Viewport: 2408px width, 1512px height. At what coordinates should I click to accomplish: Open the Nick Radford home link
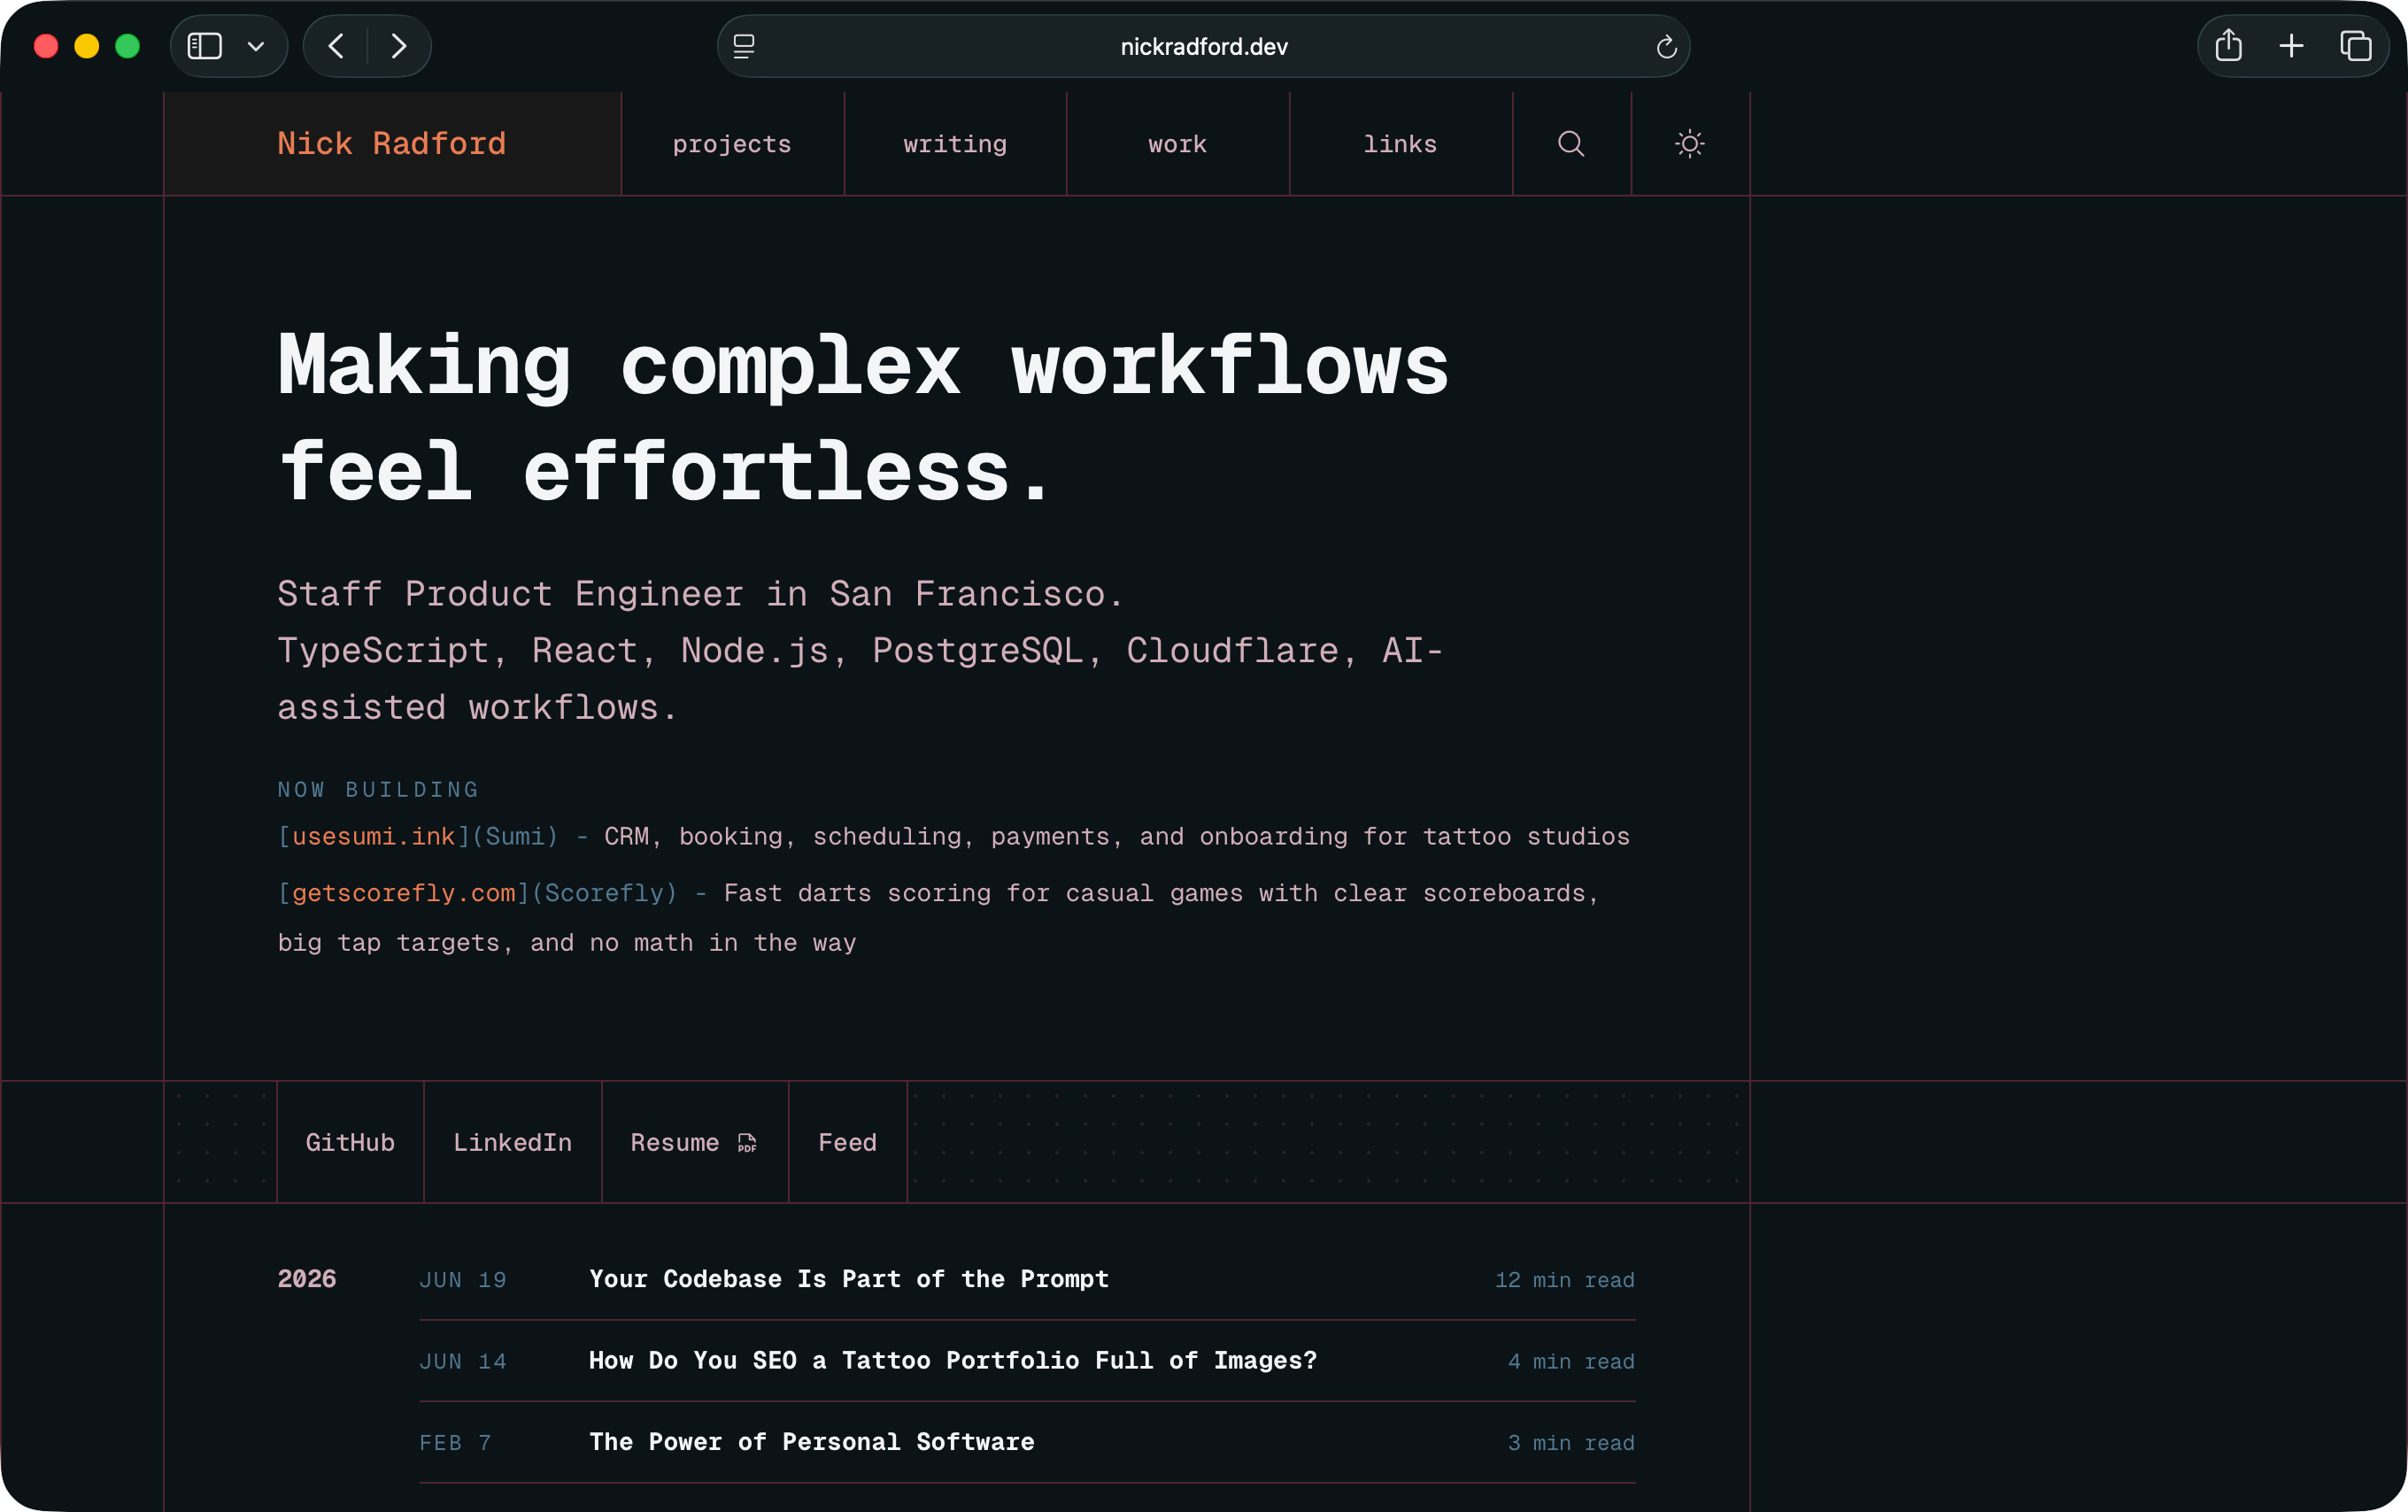[x=392, y=144]
